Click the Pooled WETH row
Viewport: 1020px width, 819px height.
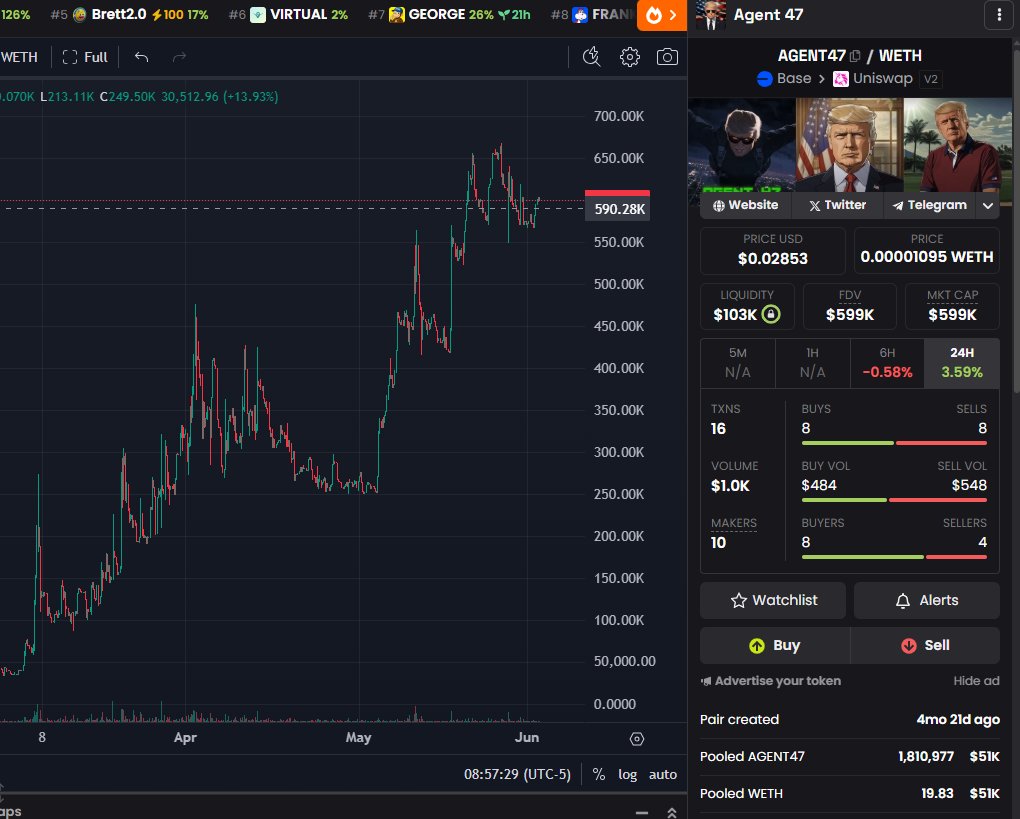point(850,794)
